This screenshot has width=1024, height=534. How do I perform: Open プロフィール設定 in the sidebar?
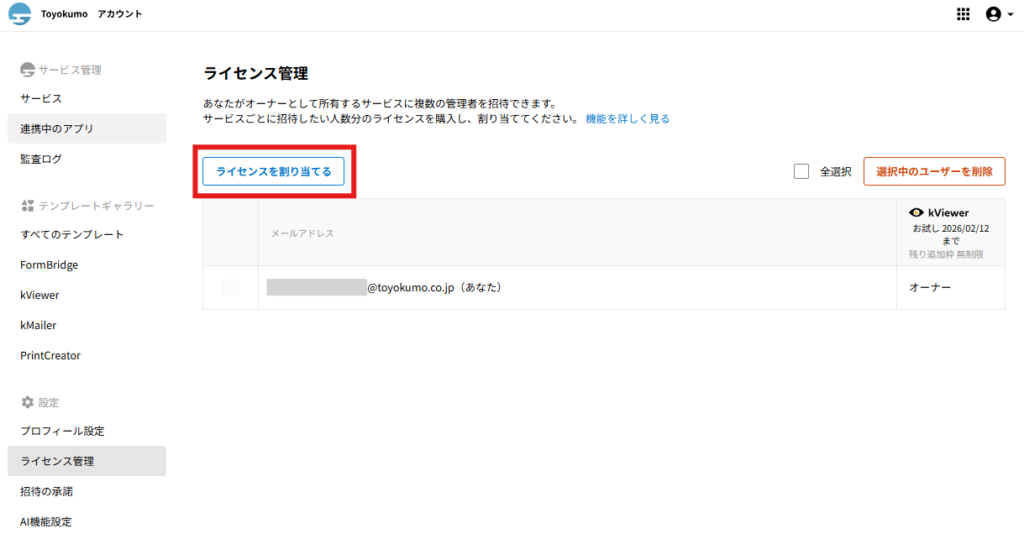click(62, 431)
